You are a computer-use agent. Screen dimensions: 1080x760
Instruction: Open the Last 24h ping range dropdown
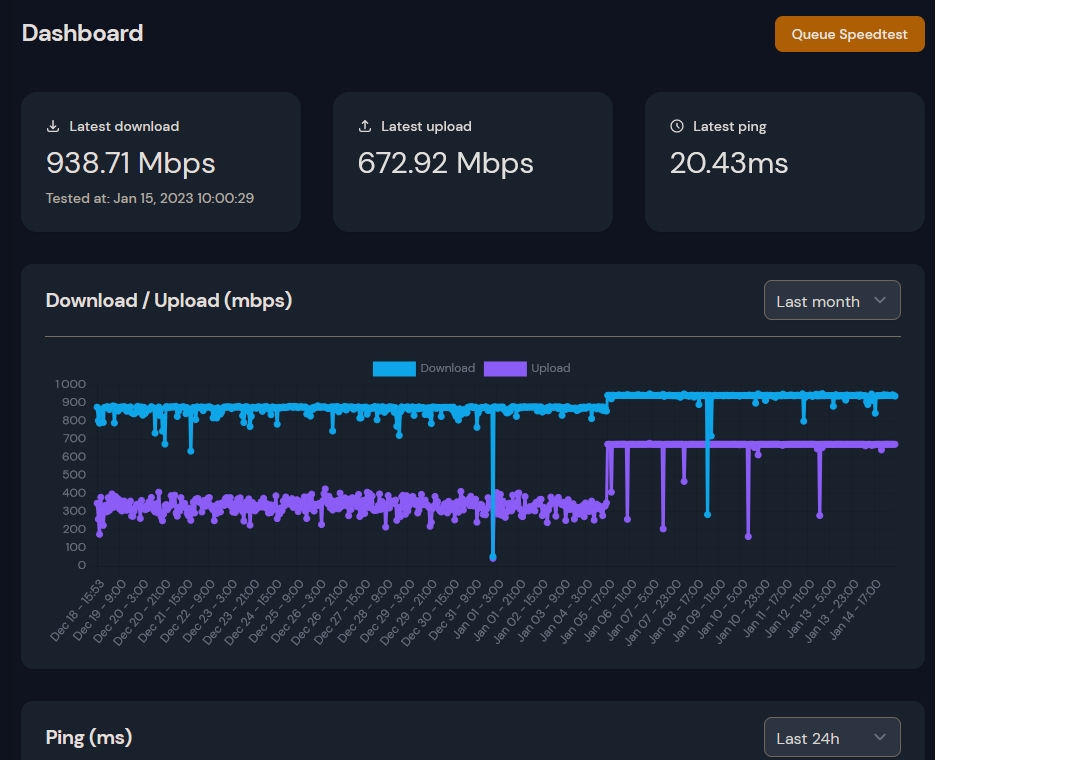pos(831,737)
